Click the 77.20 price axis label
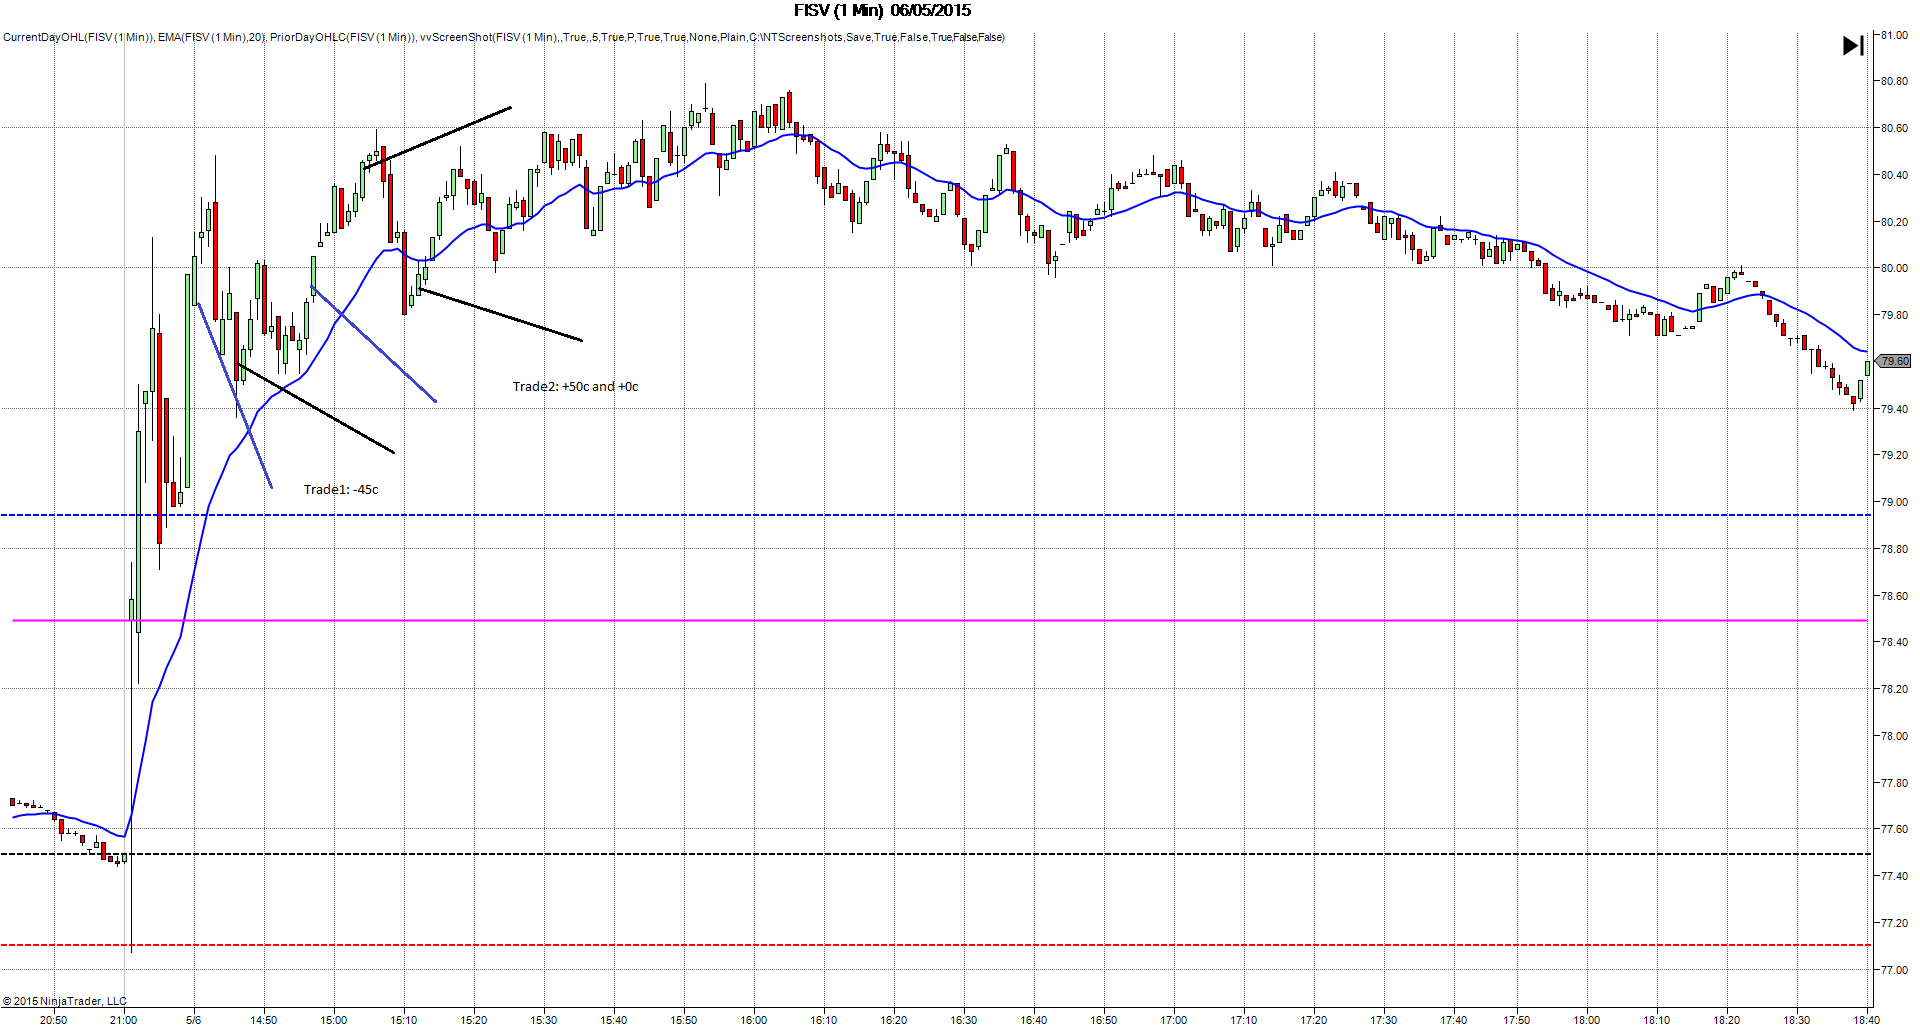 click(x=1894, y=923)
